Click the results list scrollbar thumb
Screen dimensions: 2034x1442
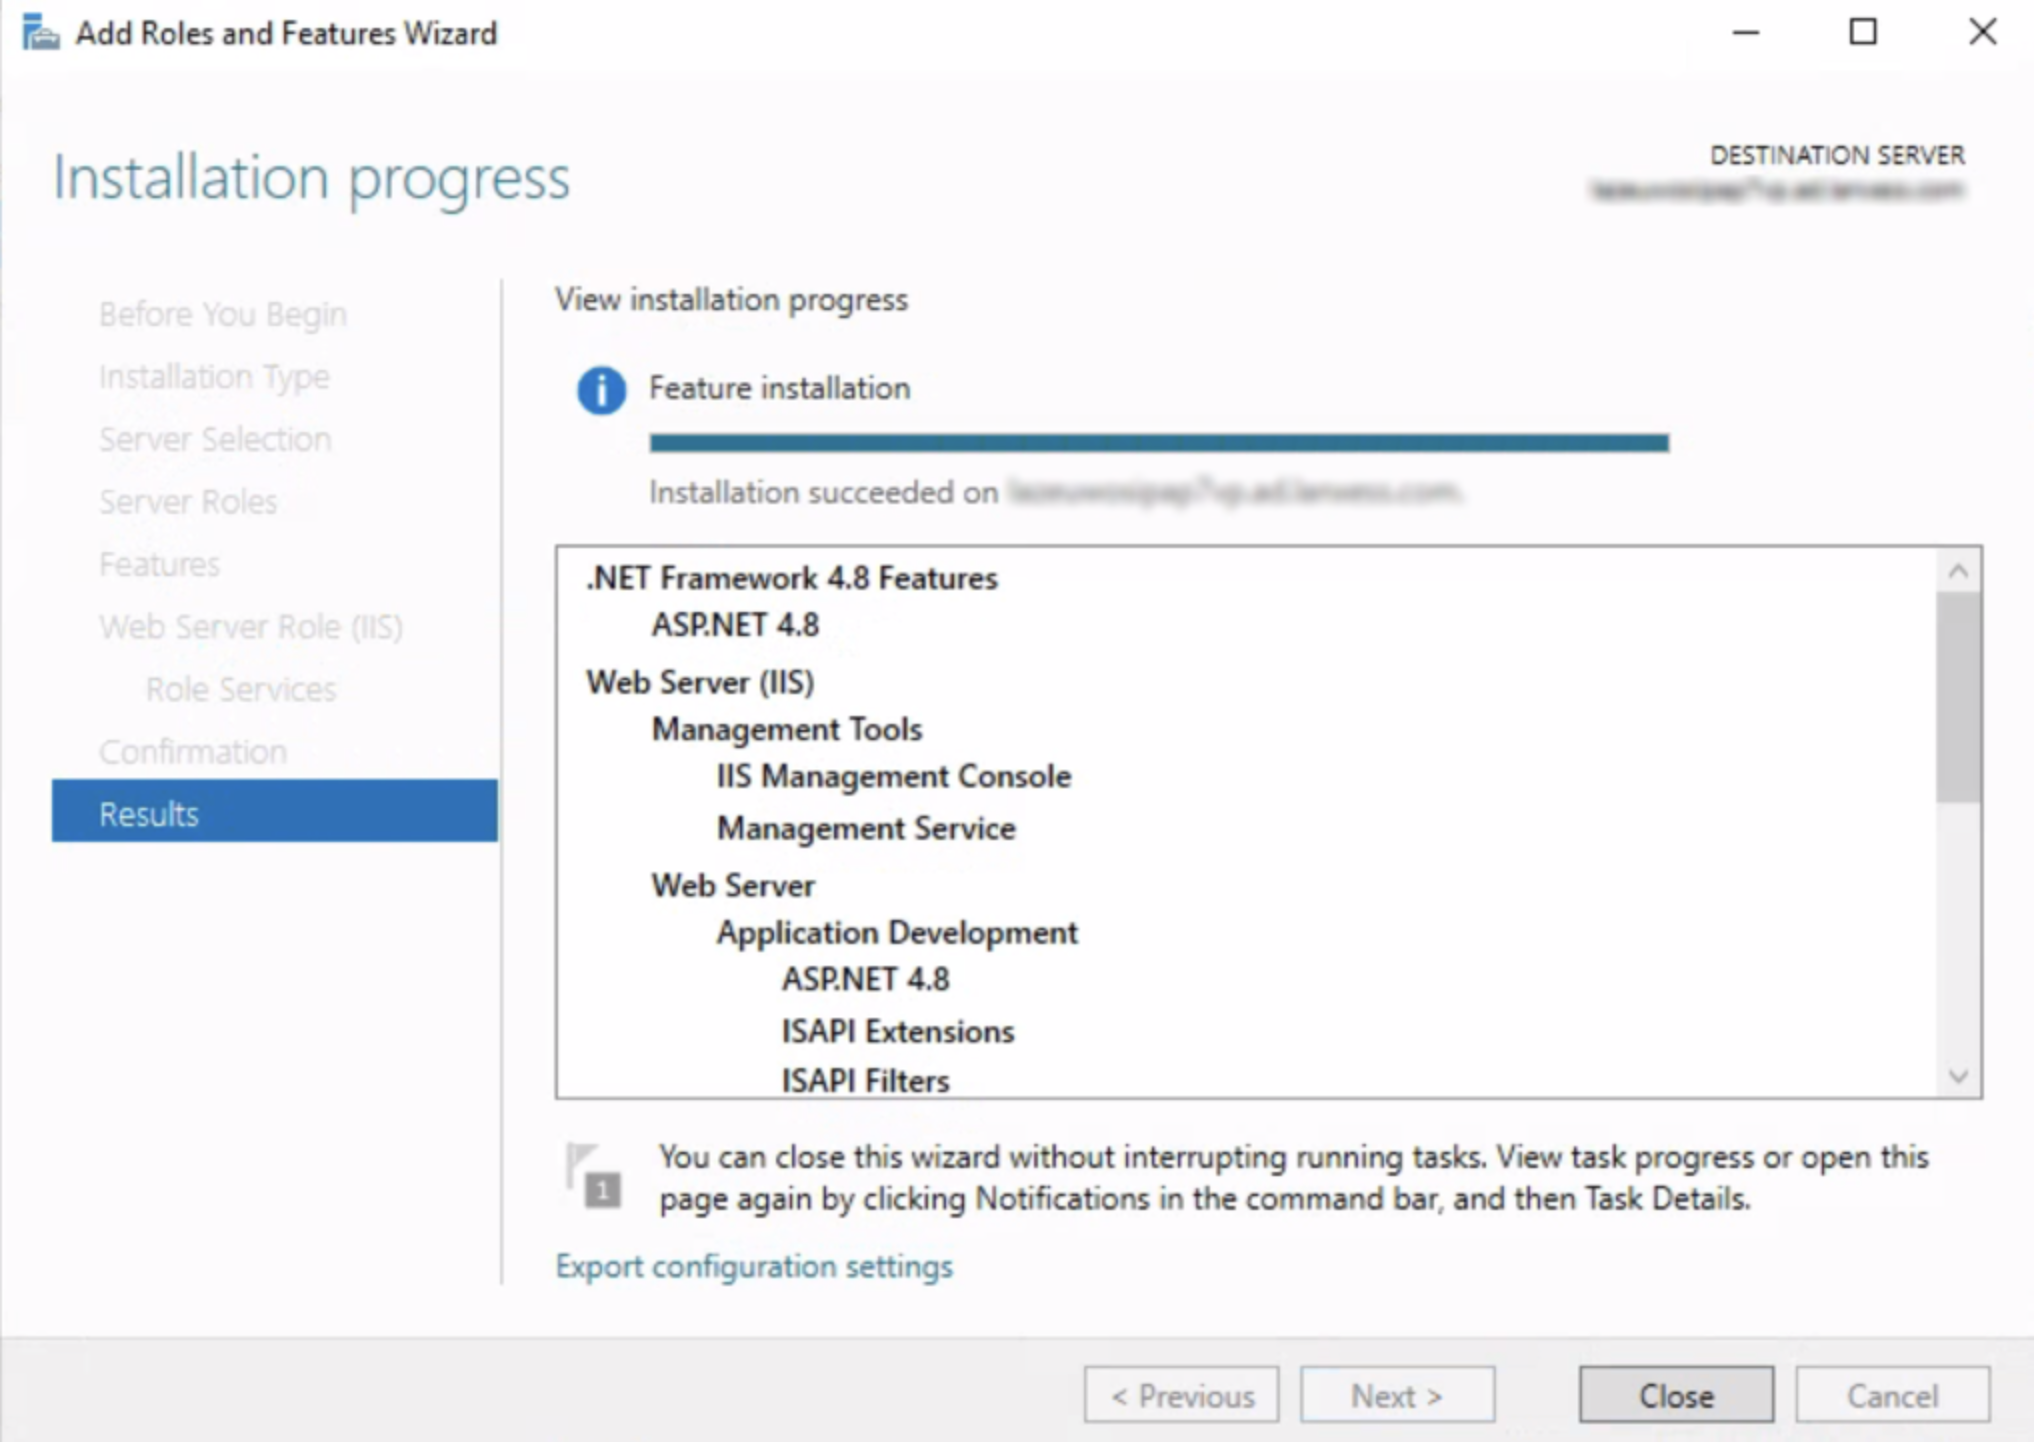coord(1957,697)
